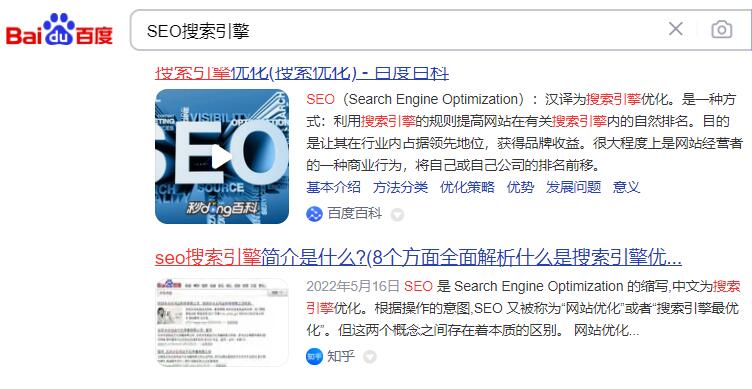Expand dropdown next to 知乎

coord(370,357)
